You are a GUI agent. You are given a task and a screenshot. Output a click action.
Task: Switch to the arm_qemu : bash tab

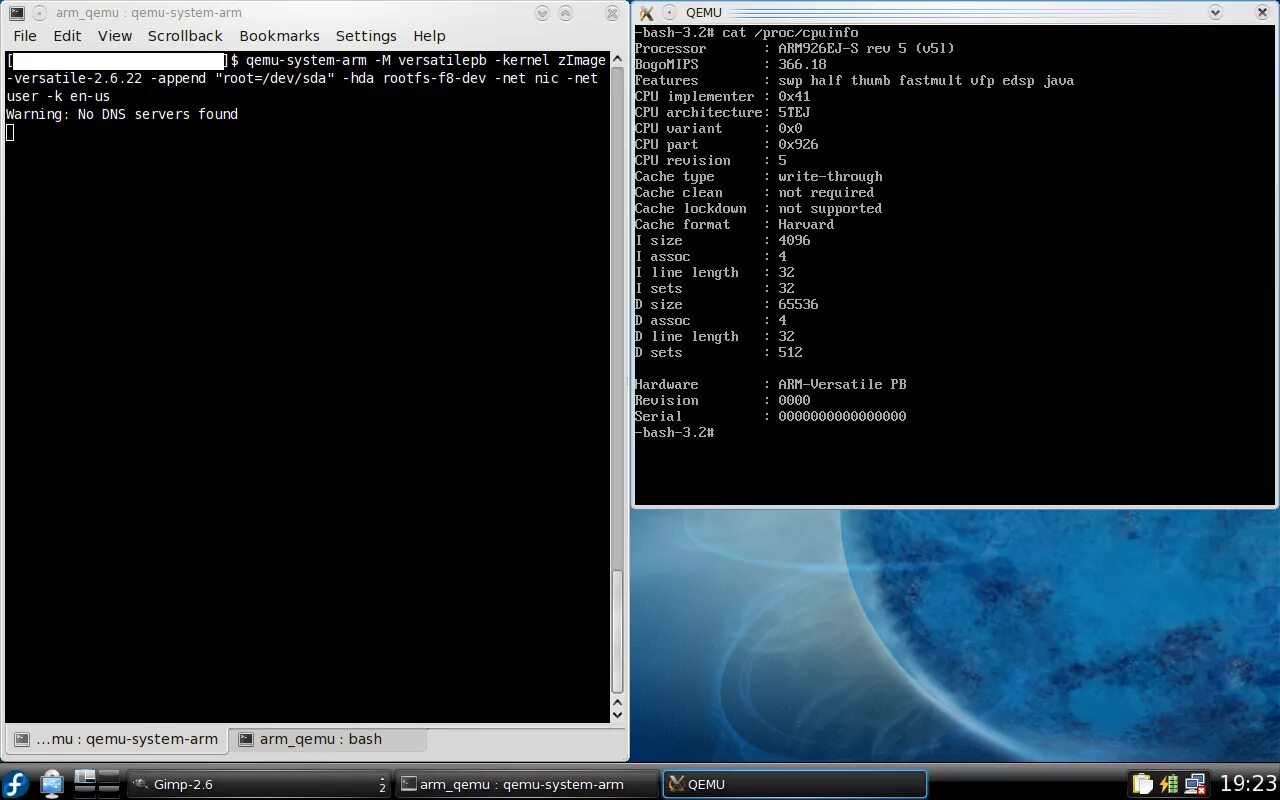coord(328,739)
